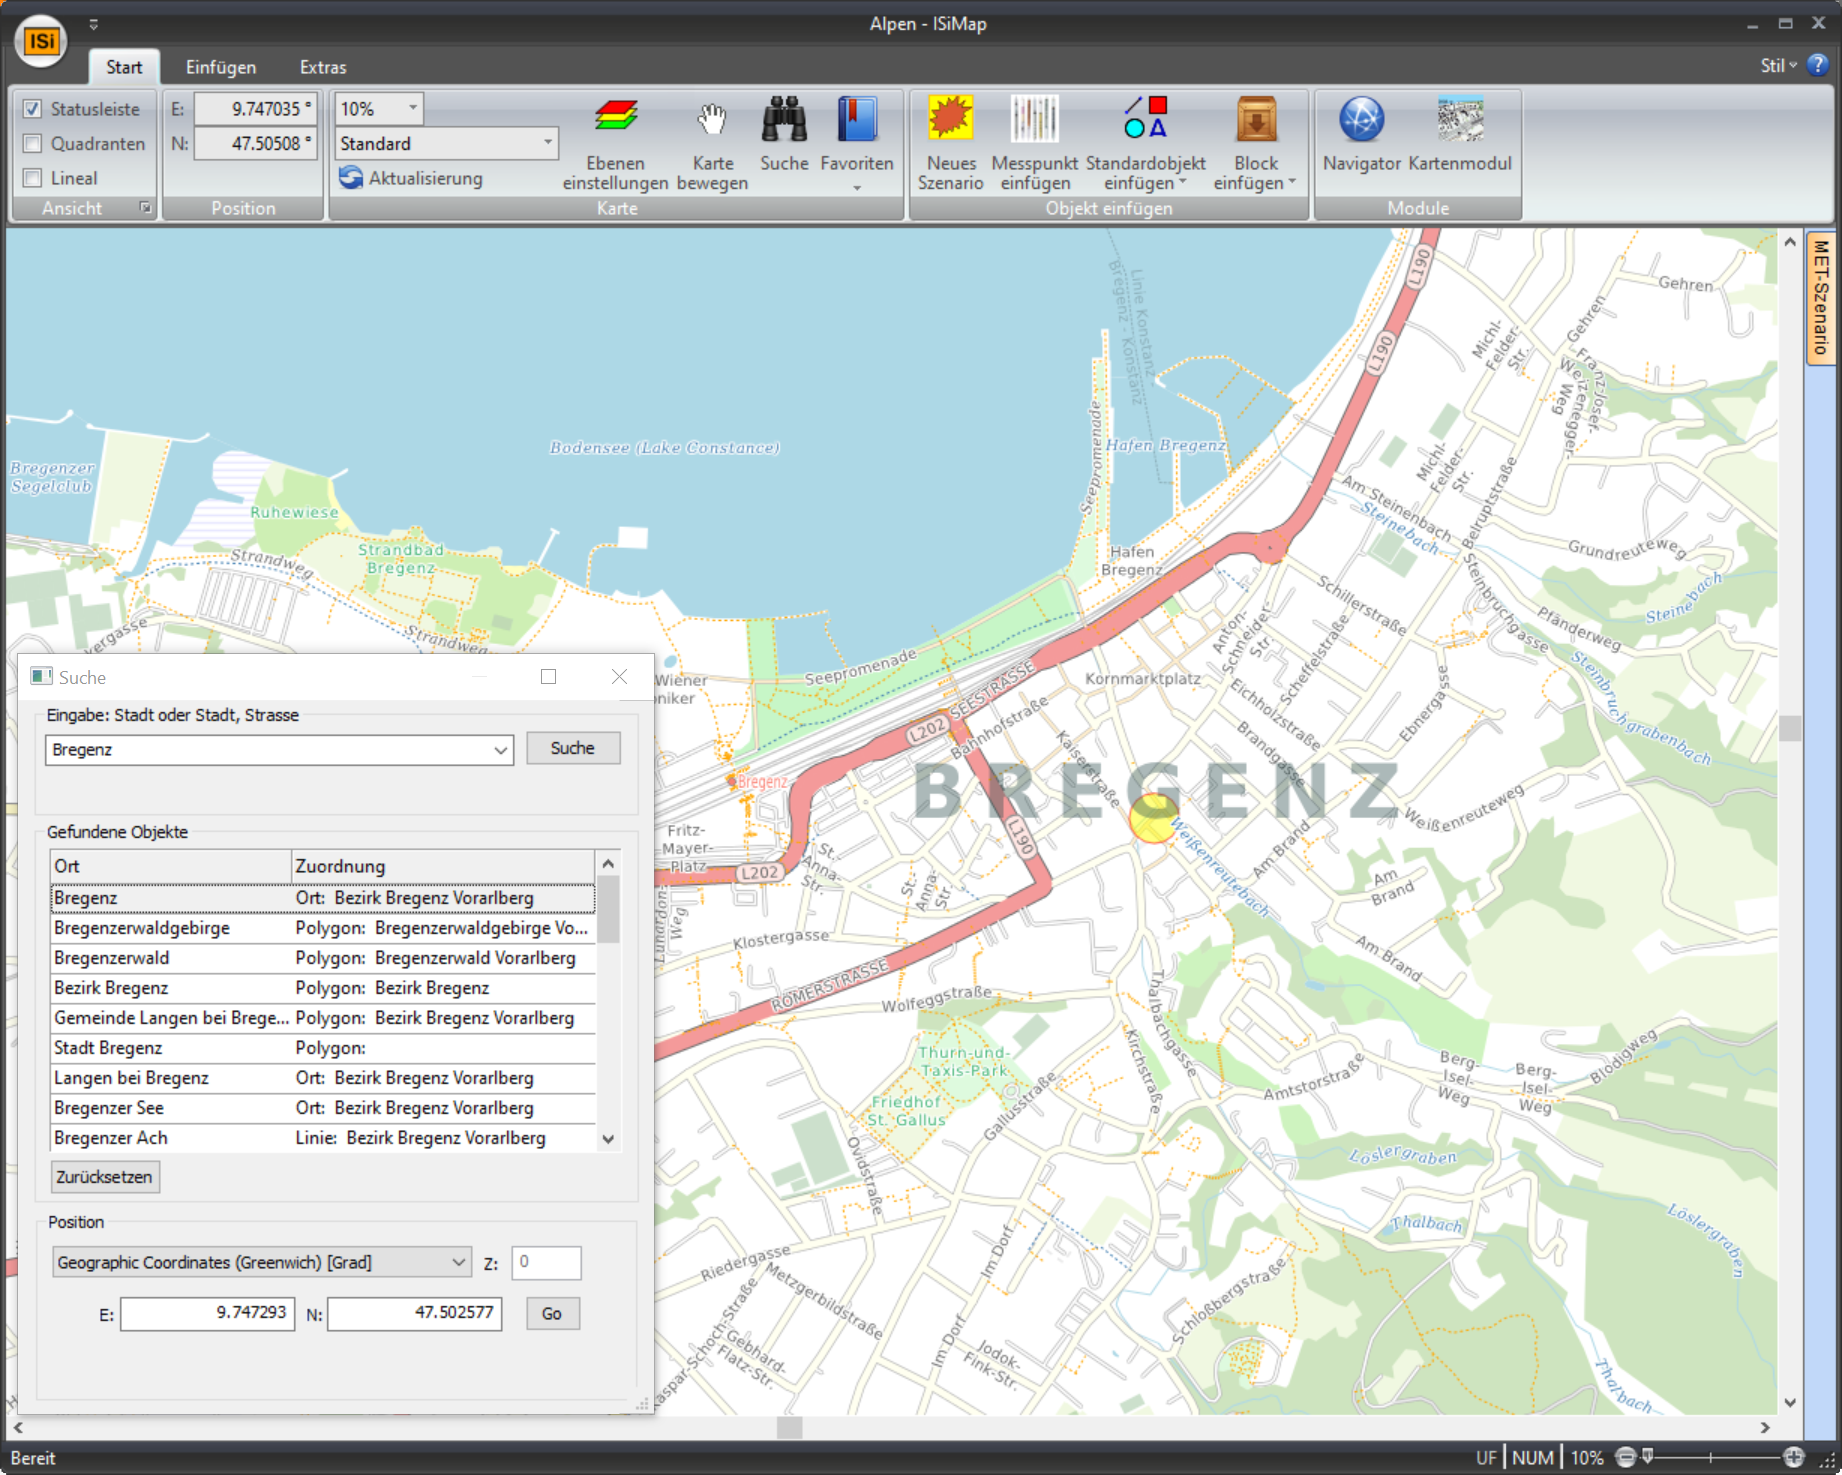Expand the Standardobjekt einfügen dropdown arrow
Viewport: 1842px width, 1475px height.
(x=1182, y=182)
